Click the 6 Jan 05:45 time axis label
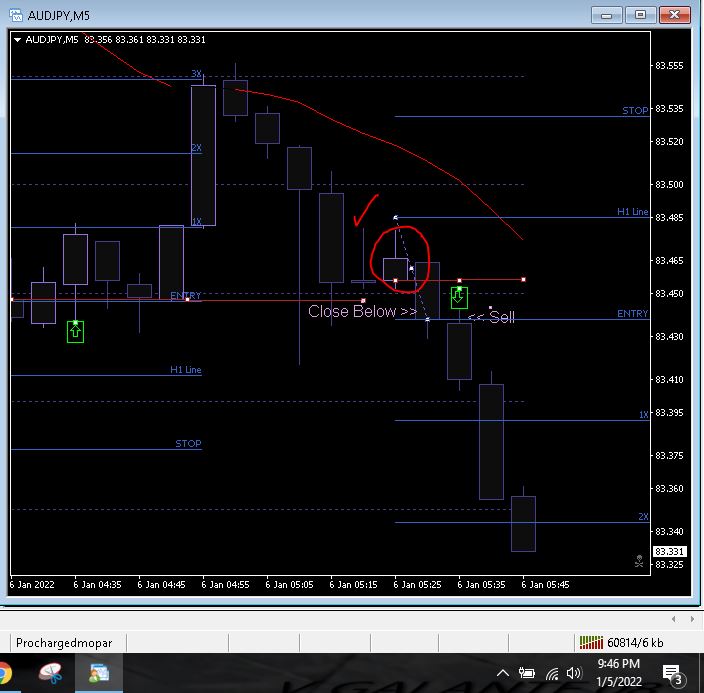This screenshot has width=704, height=693. pos(545,585)
